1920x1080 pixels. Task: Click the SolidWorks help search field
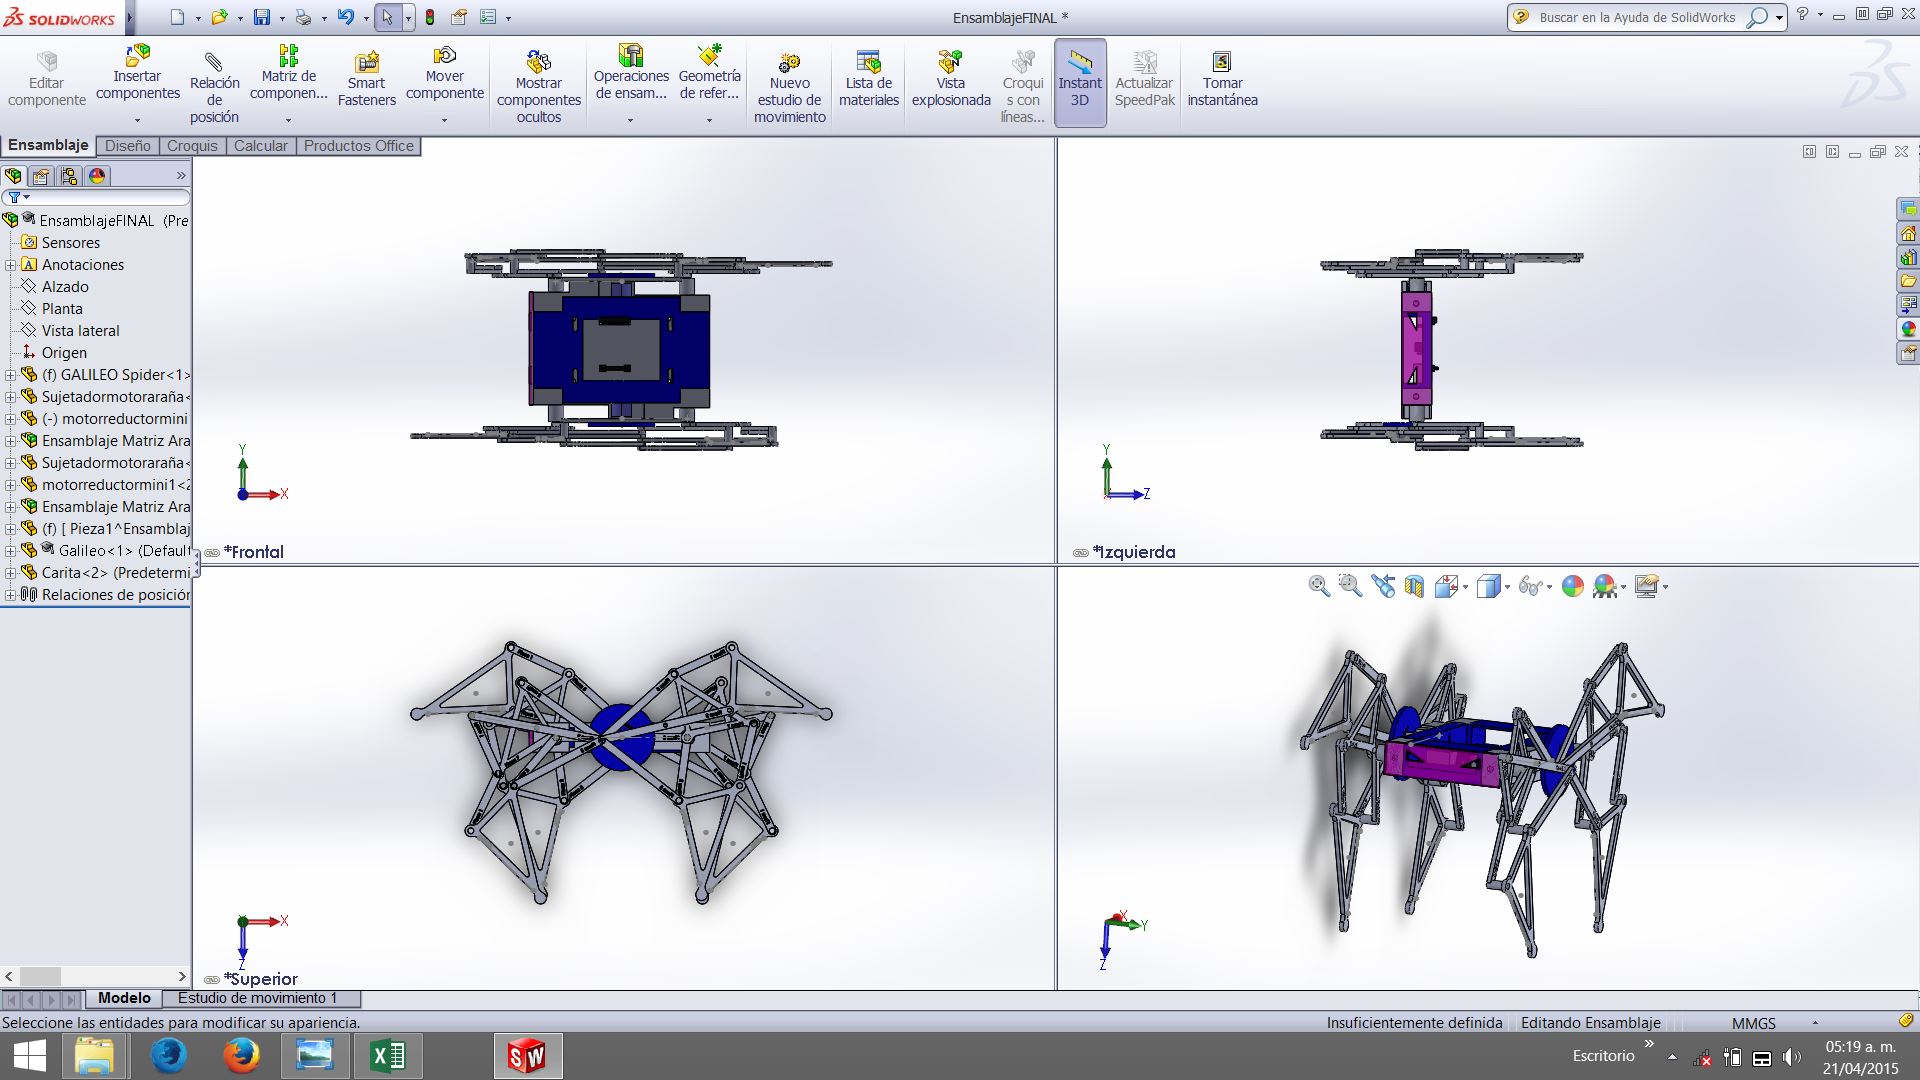click(1636, 17)
